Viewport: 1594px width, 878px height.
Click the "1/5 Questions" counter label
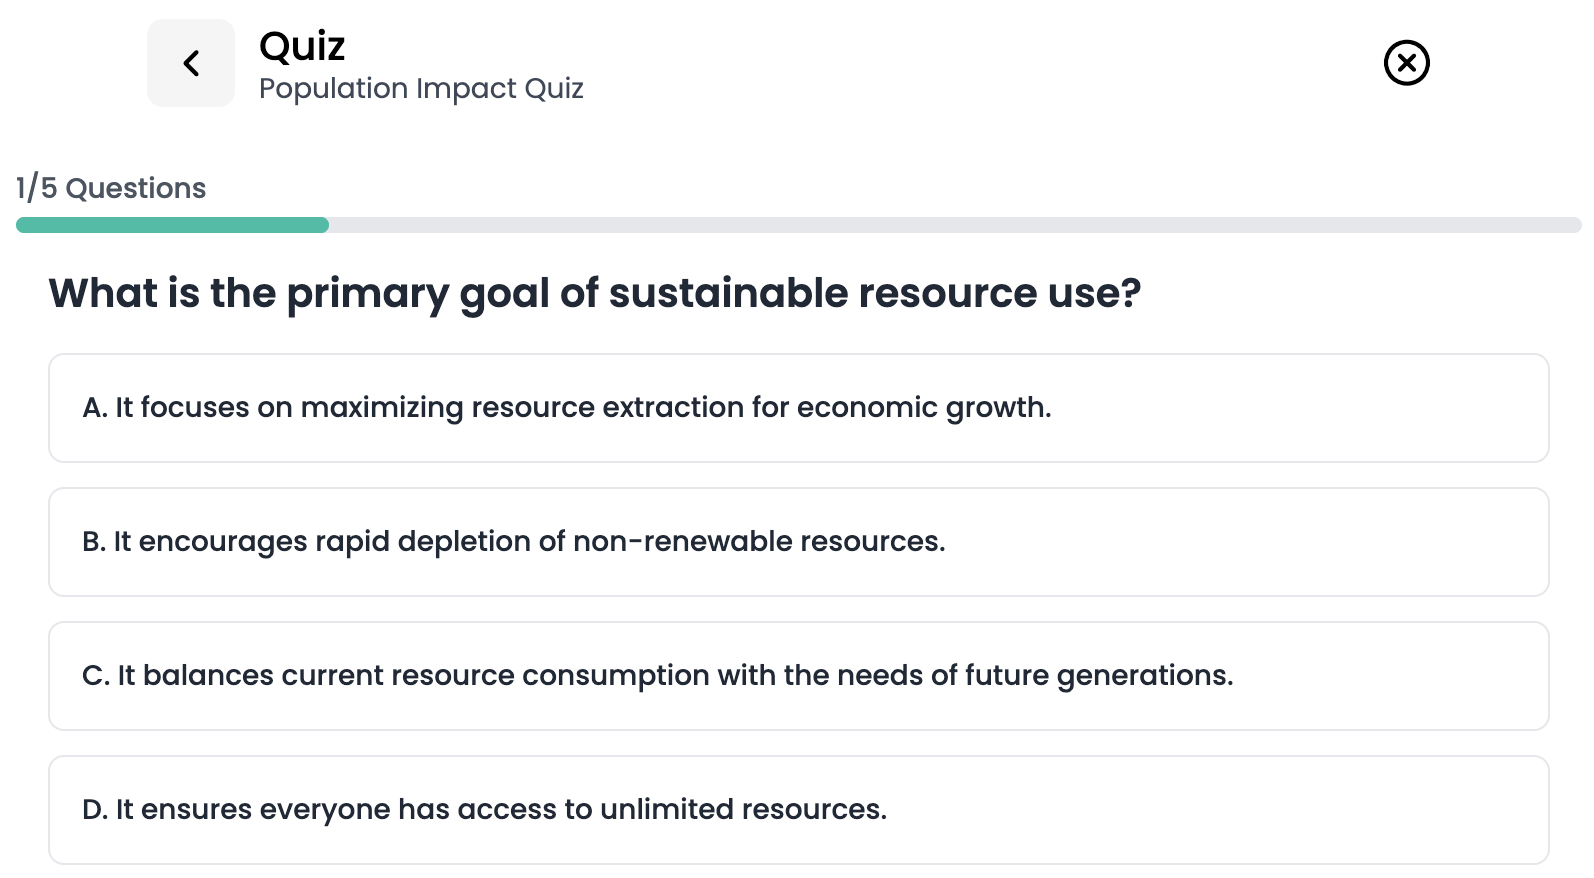[x=111, y=188]
